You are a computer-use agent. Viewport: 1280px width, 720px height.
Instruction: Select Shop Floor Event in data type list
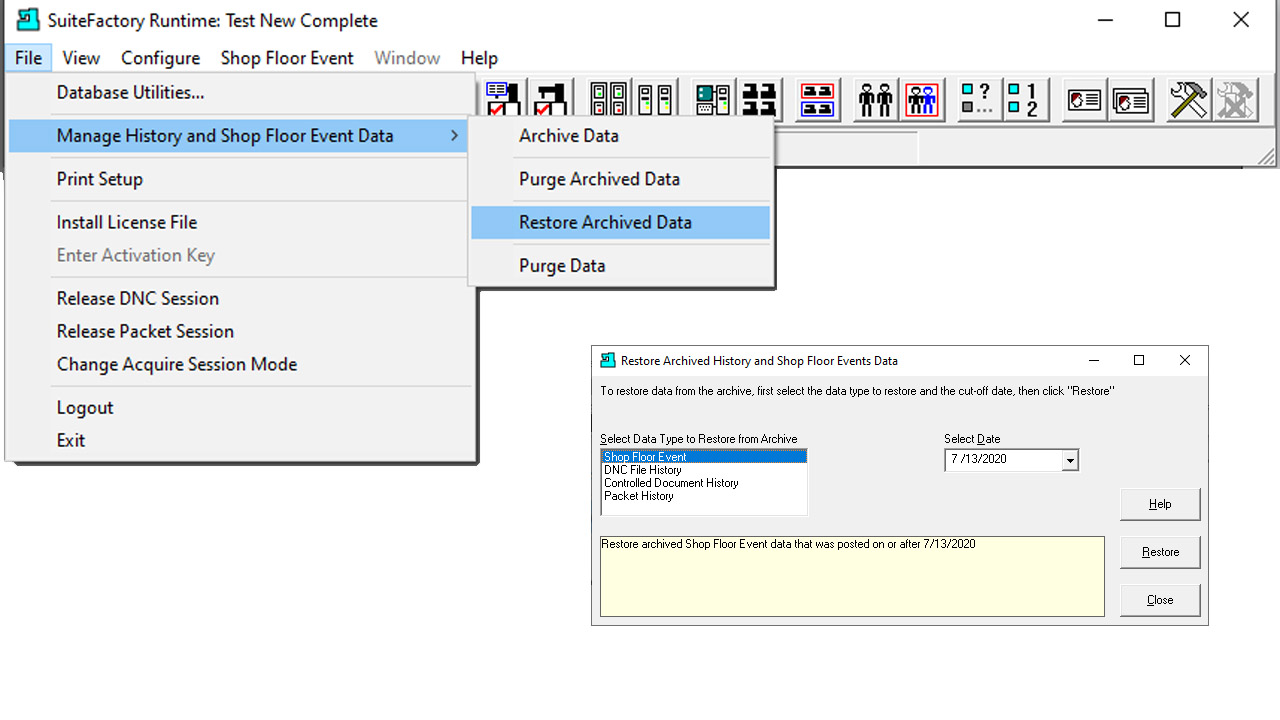(x=703, y=457)
